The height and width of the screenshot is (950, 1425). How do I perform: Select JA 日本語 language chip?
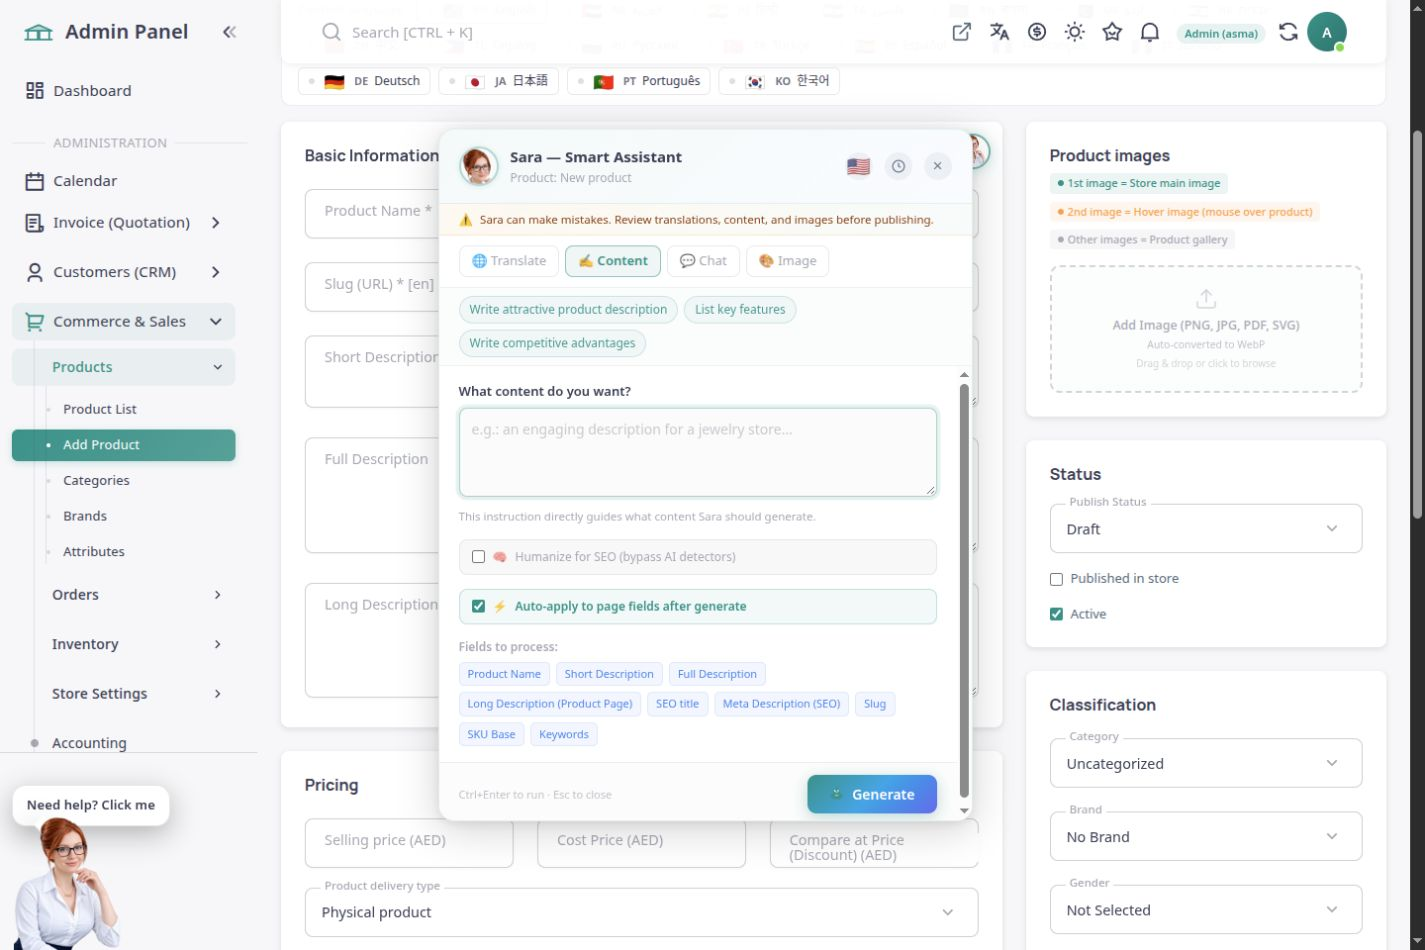click(498, 81)
